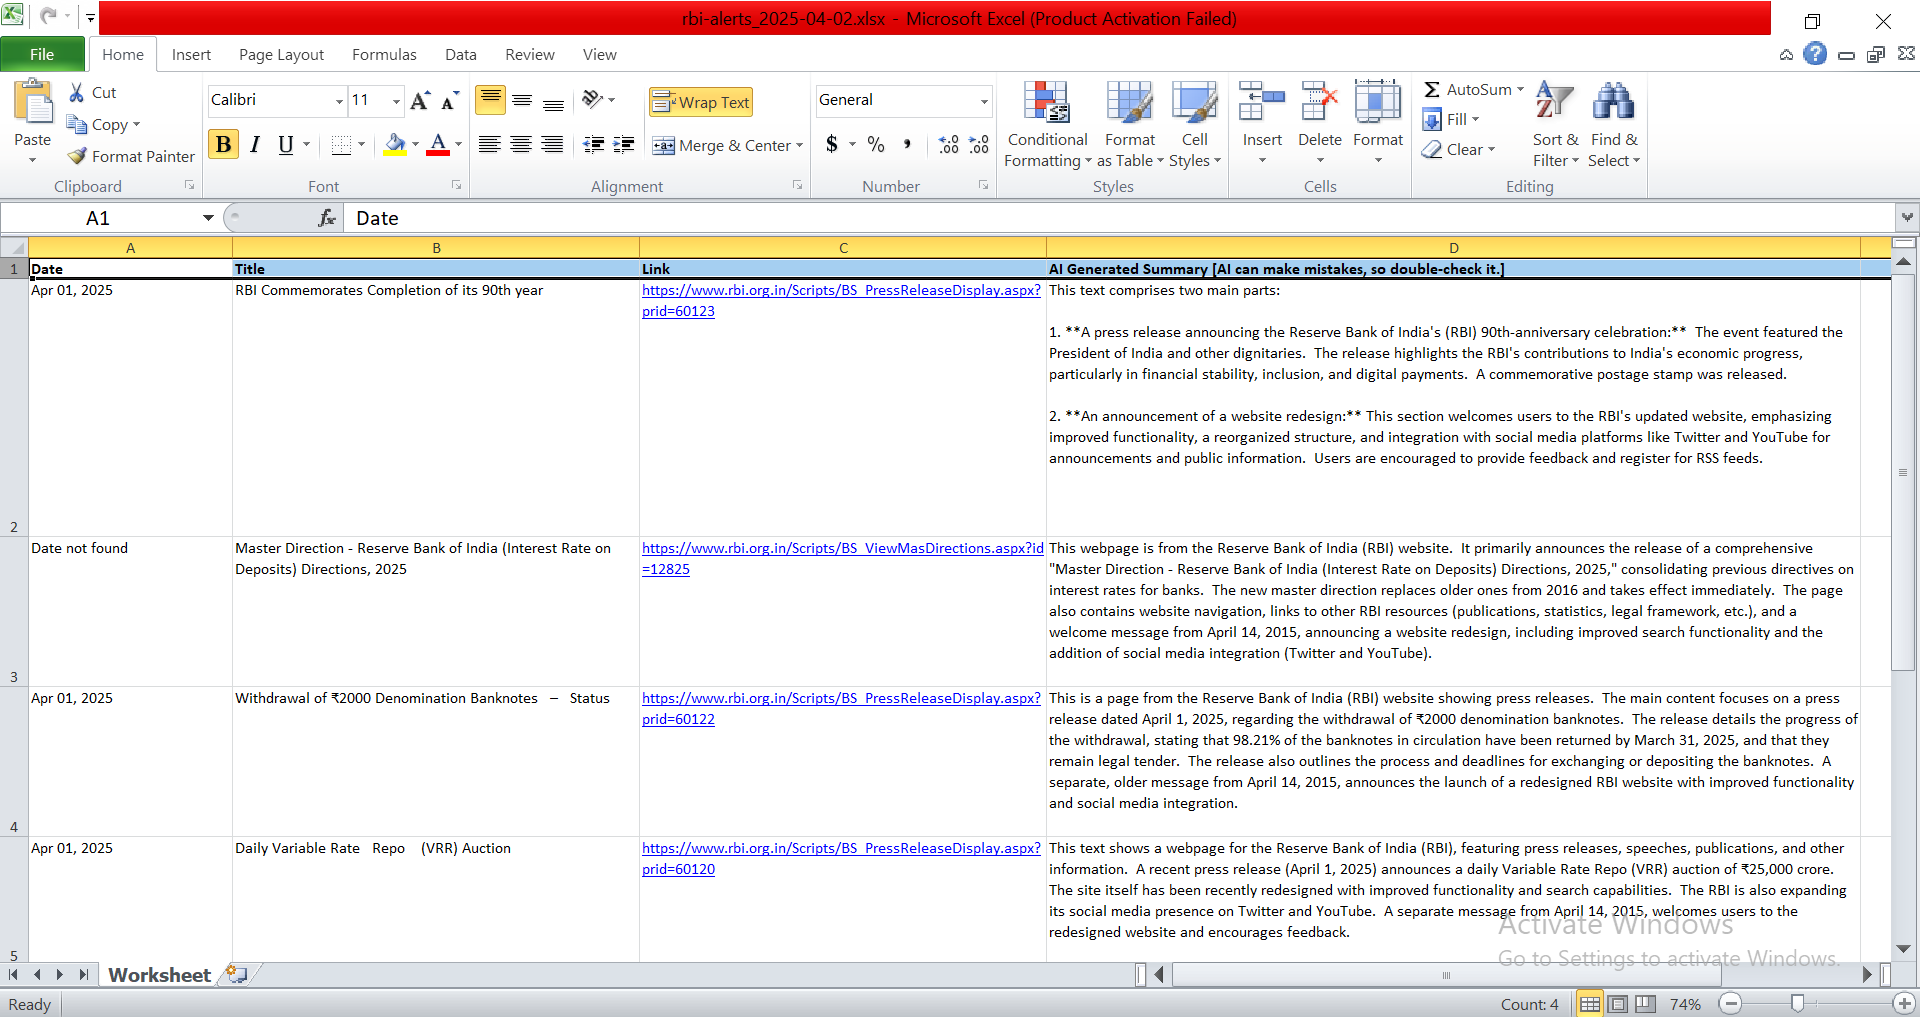
Task: Expand the formula bar
Action: coord(1907,217)
